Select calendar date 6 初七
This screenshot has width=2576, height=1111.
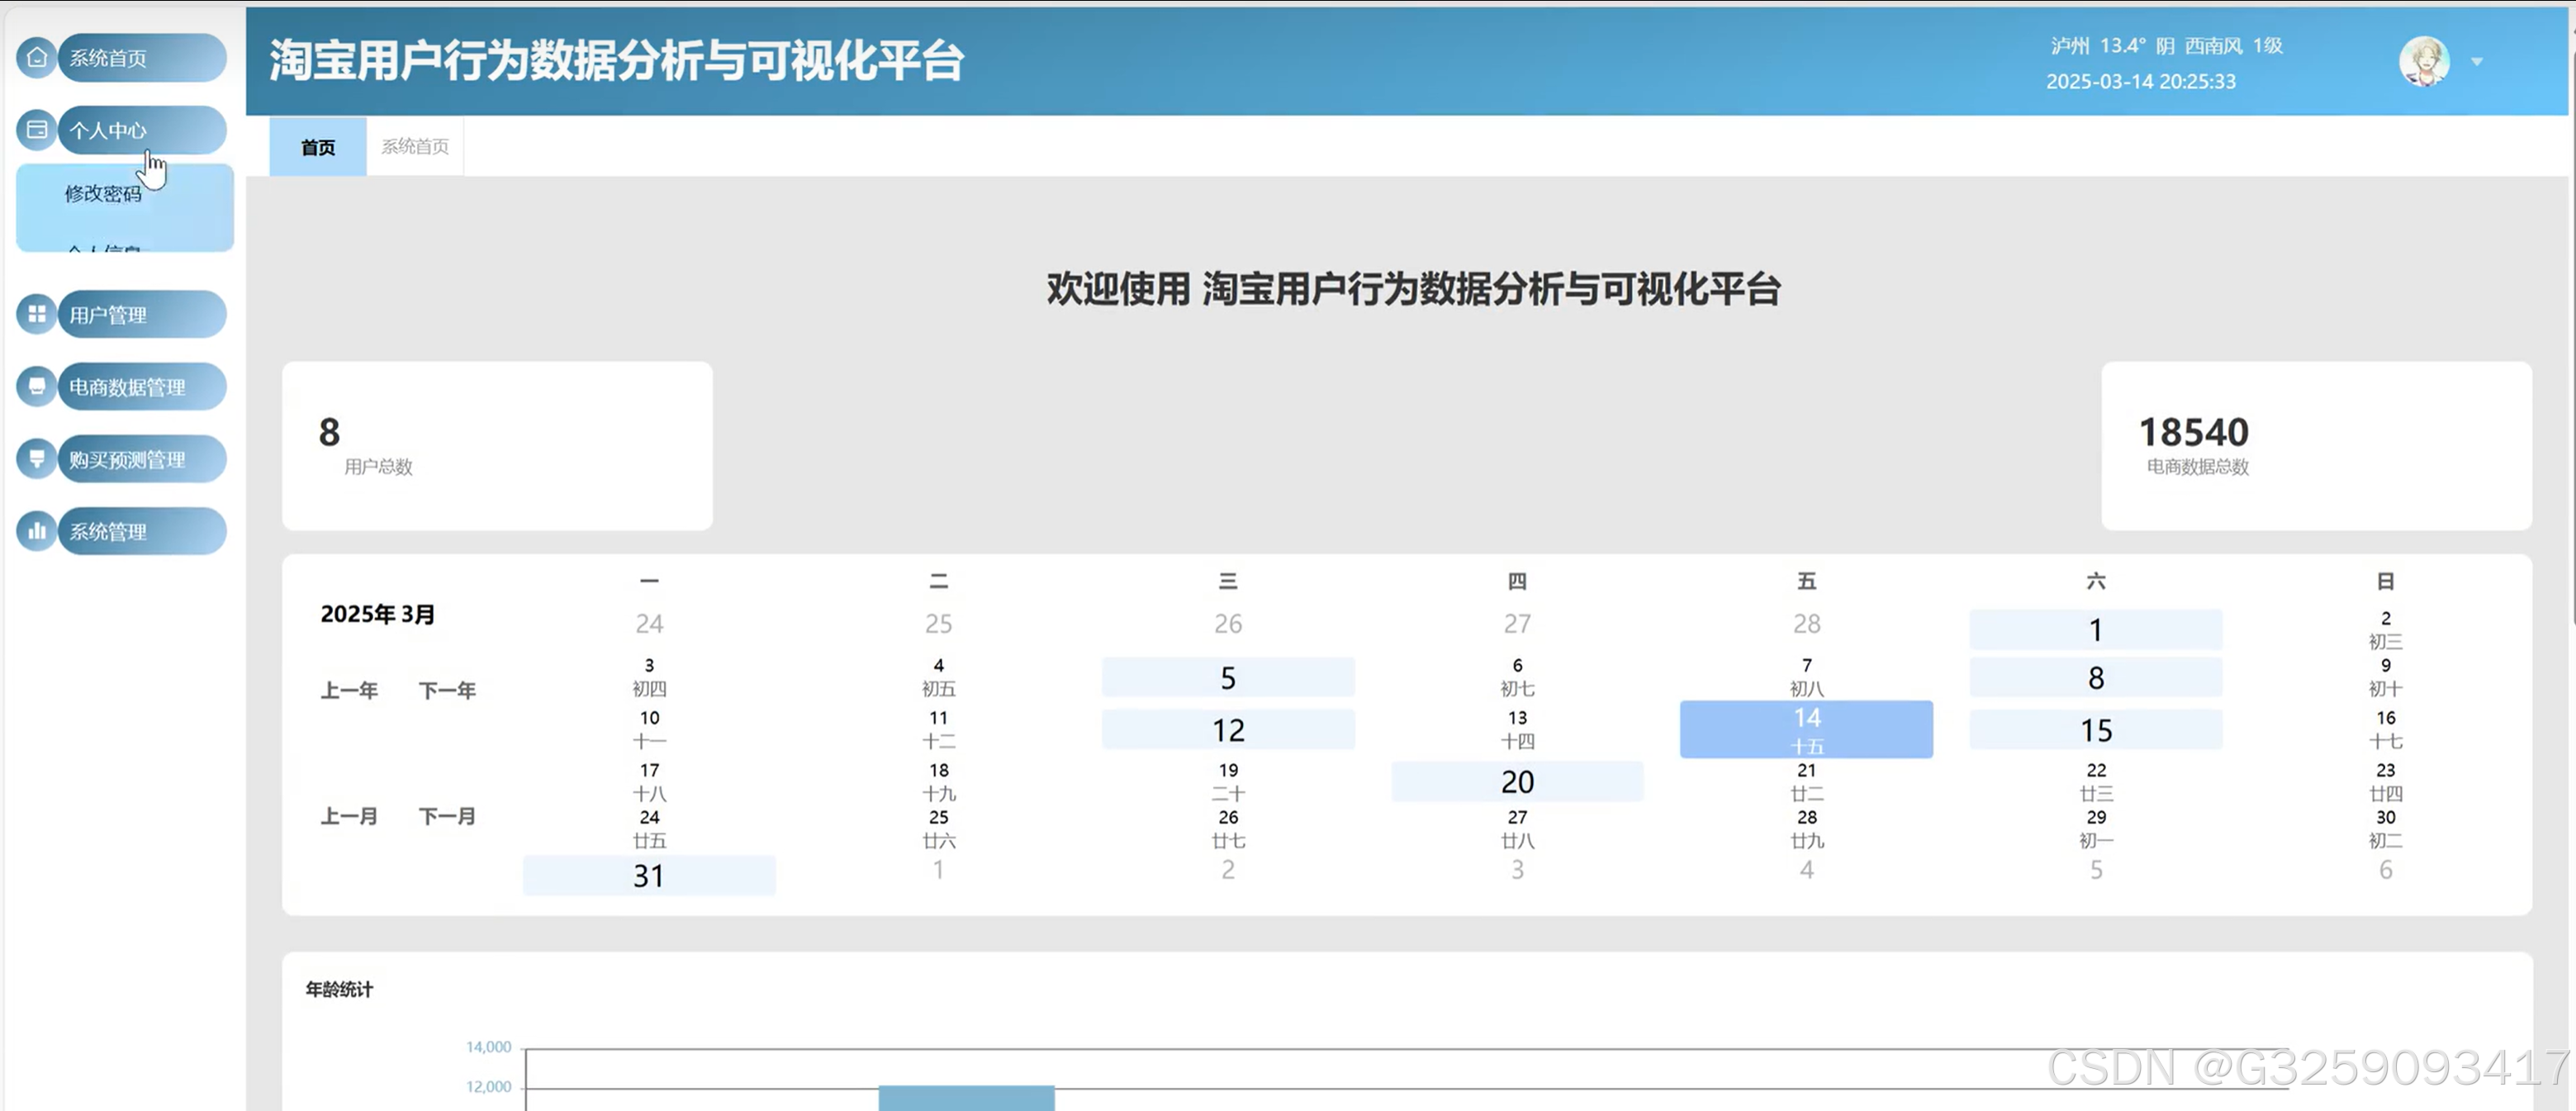point(1517,677)
